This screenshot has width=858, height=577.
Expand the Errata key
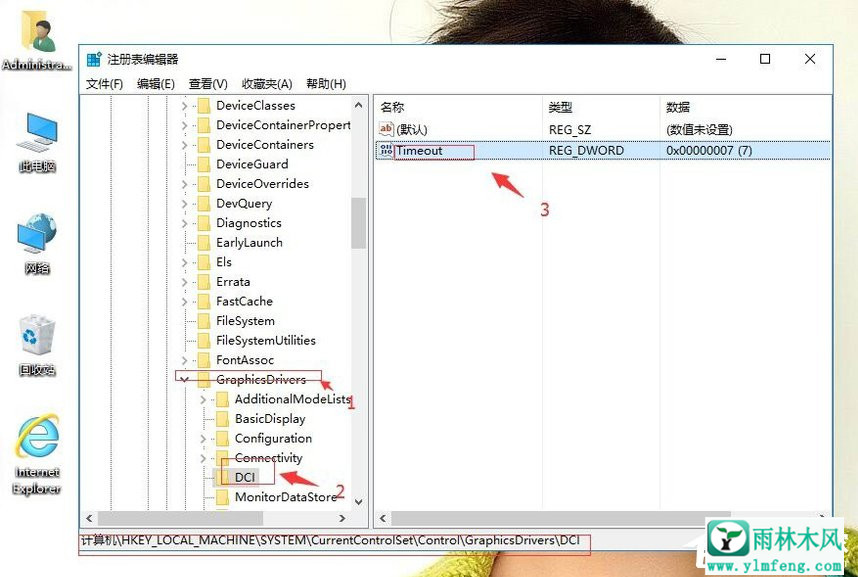point(184,282)
